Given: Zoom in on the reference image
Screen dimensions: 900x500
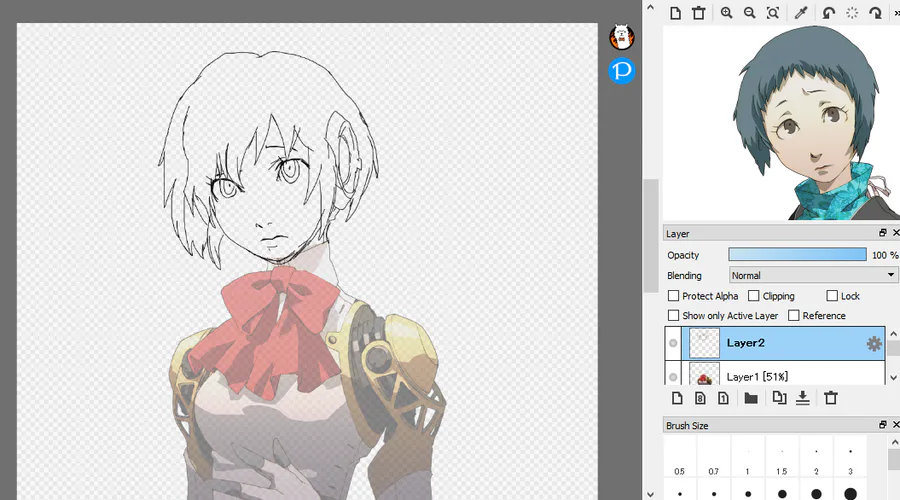Looking at the screenshot, I should pos(727,13).
